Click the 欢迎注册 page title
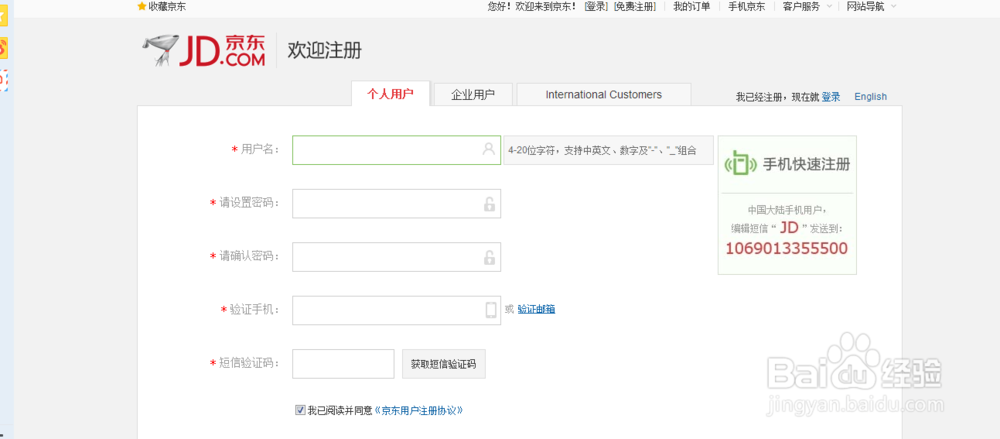The height and width of the screenshot is (439, 1000). click(x=325, y=50)
